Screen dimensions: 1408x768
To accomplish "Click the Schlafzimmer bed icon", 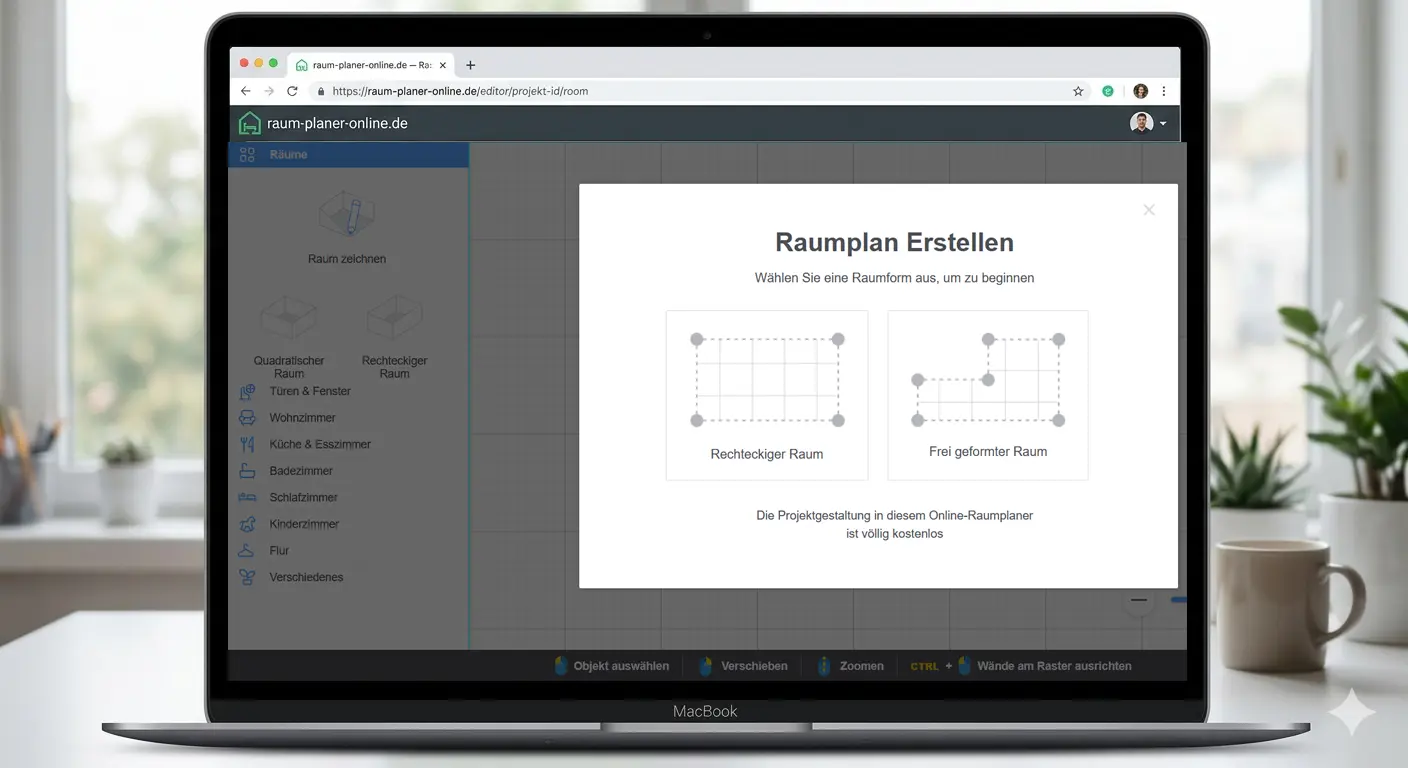I will [x=247, y=497].
